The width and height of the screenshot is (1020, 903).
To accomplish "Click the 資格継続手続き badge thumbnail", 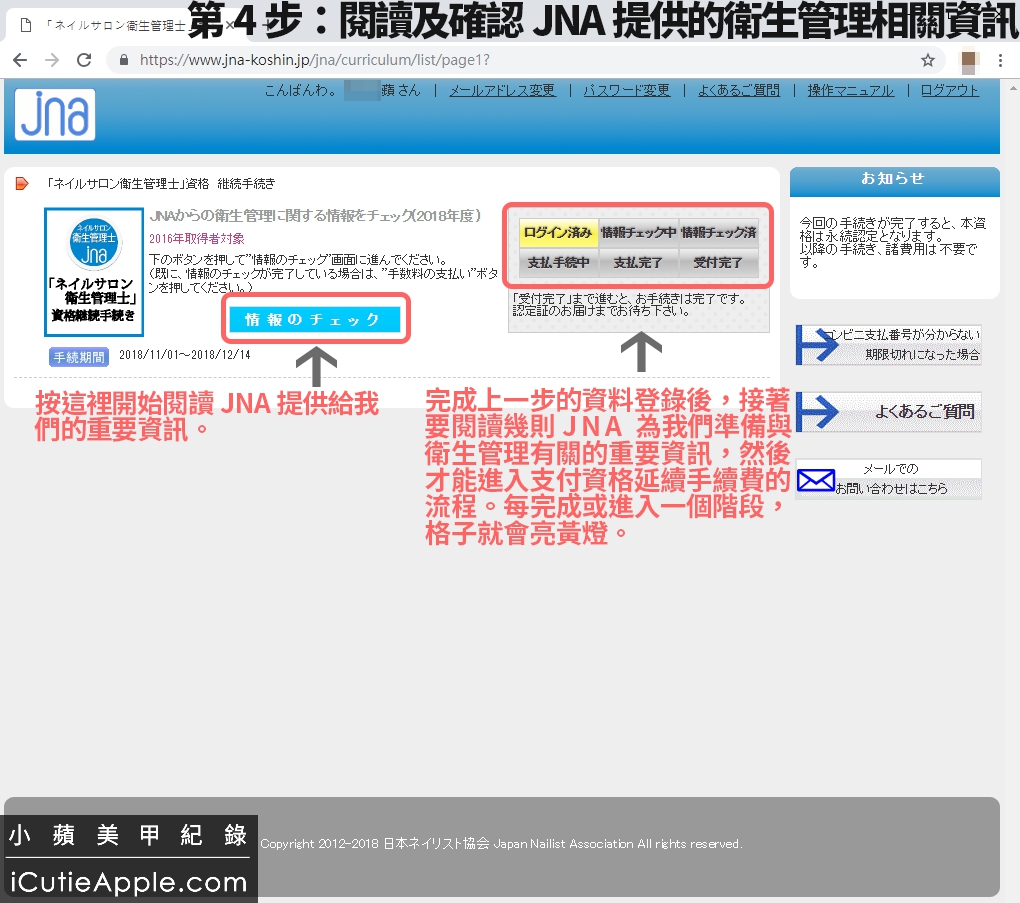I will 94,272.
